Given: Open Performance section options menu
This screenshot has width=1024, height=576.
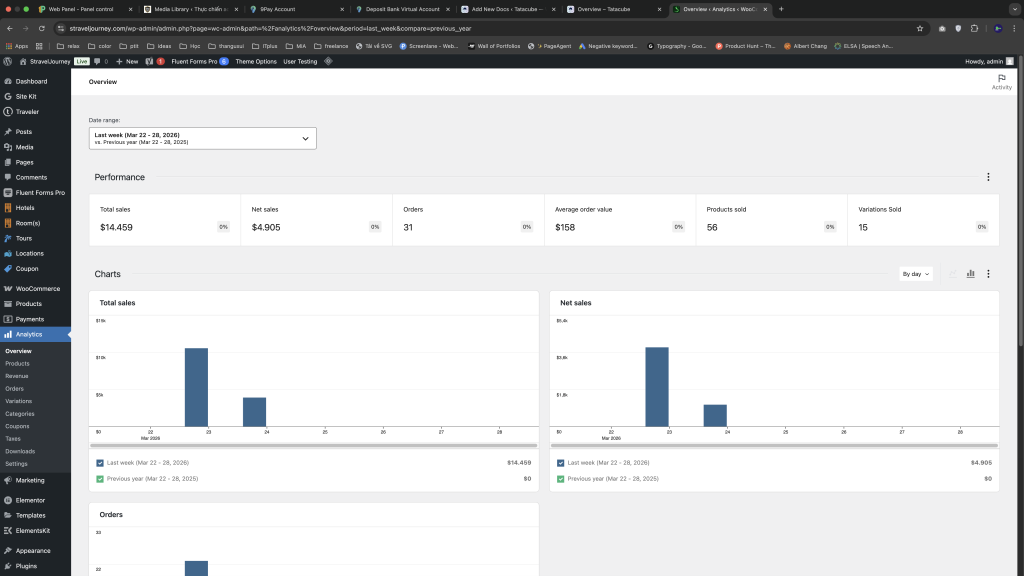Looking at the screenshot, I should click(988, 177).
